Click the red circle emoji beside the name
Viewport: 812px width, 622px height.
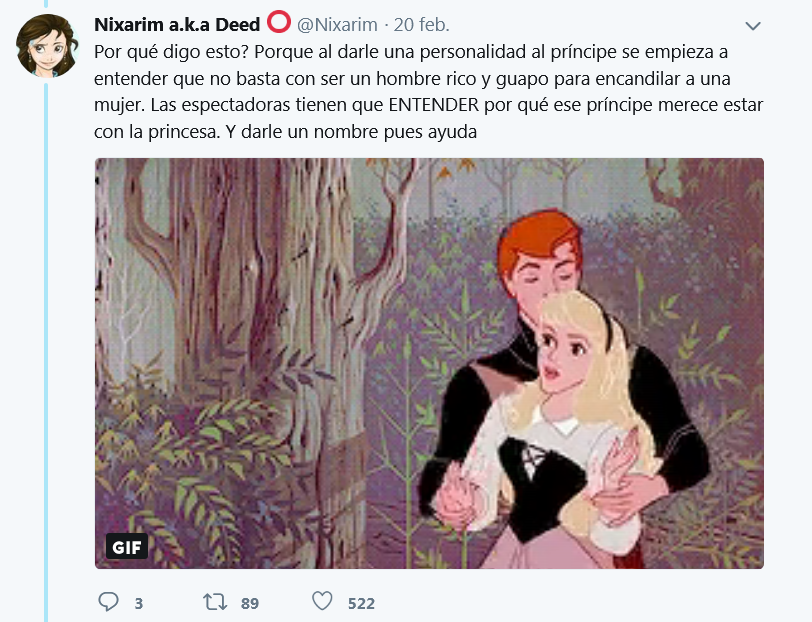pyautogui.click(x=279, y=22)
